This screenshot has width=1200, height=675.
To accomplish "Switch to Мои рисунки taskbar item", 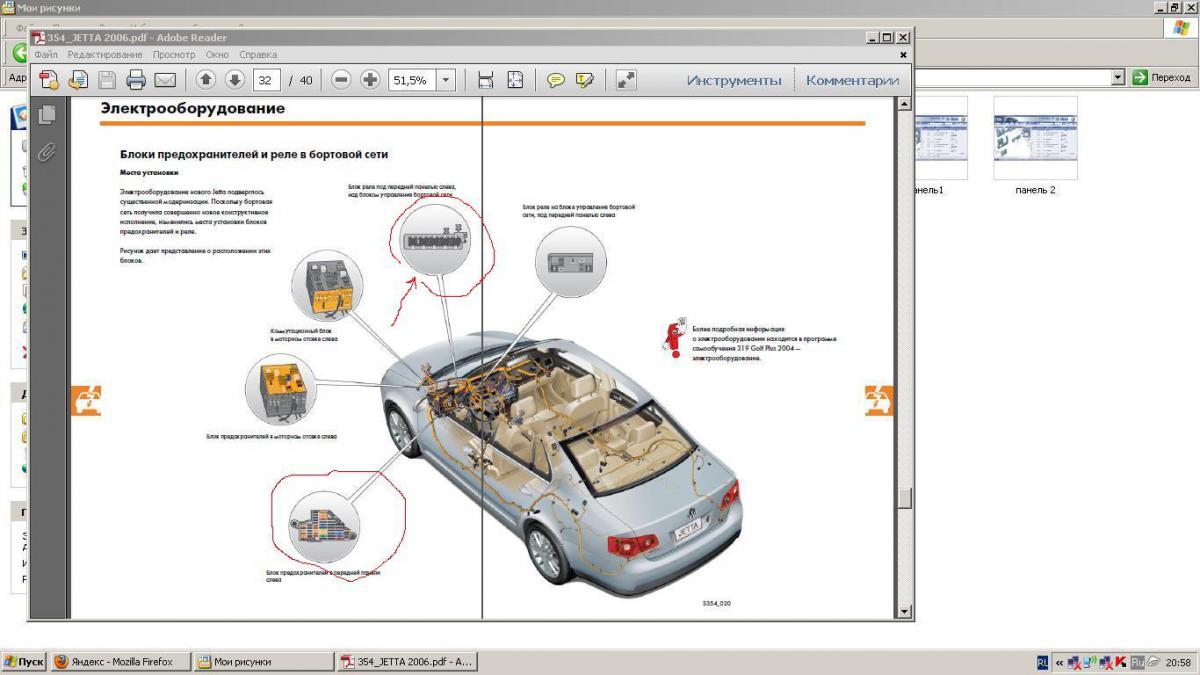I will click(263, 661).
